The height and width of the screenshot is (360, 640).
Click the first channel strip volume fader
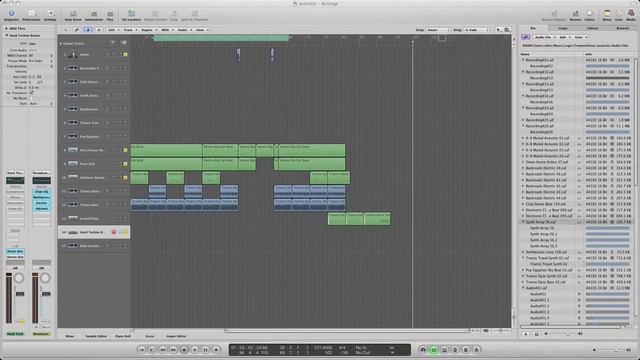pos(20,294)
